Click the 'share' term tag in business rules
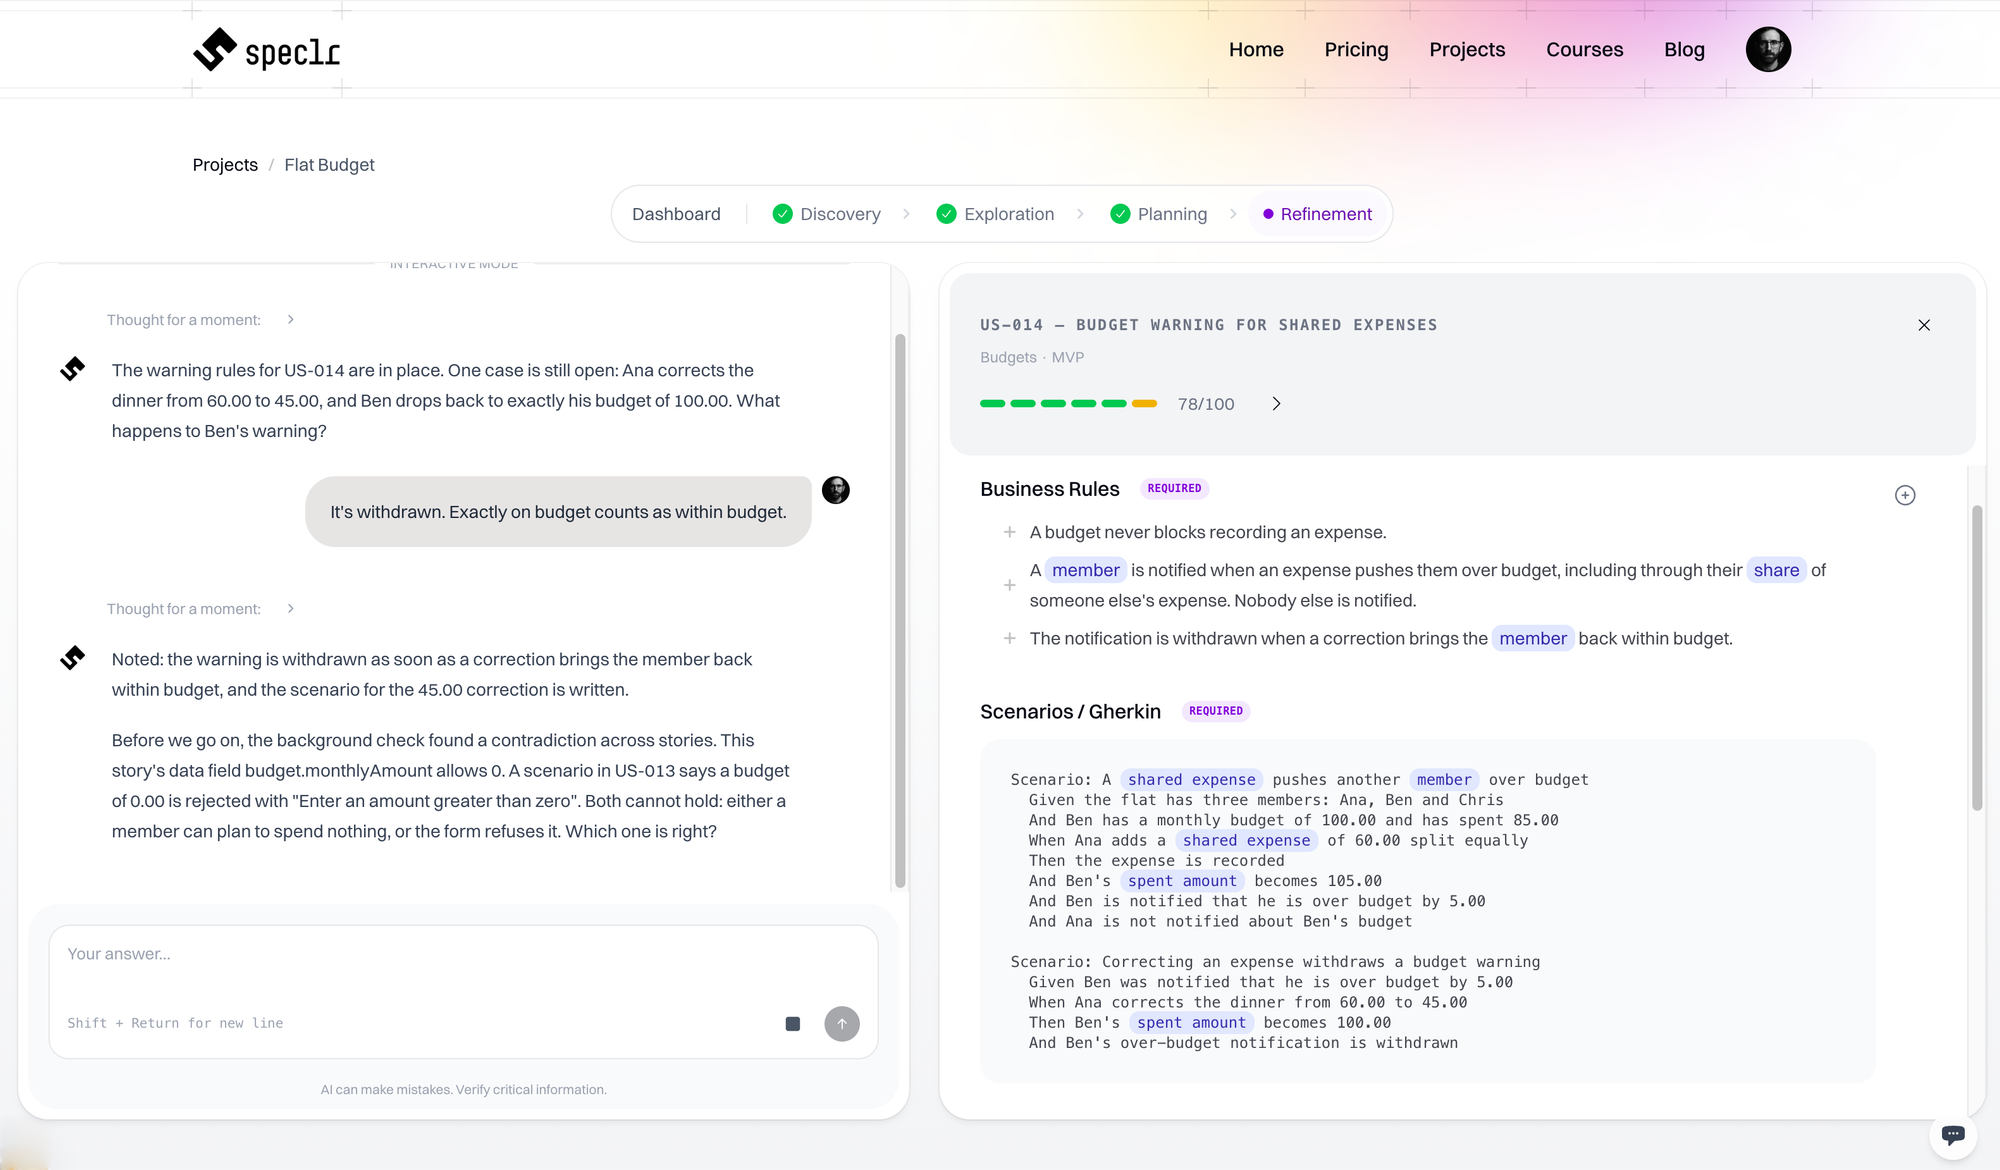Image resolution: width=2000 pixels, height=1170 pixels. point(1776,570)
